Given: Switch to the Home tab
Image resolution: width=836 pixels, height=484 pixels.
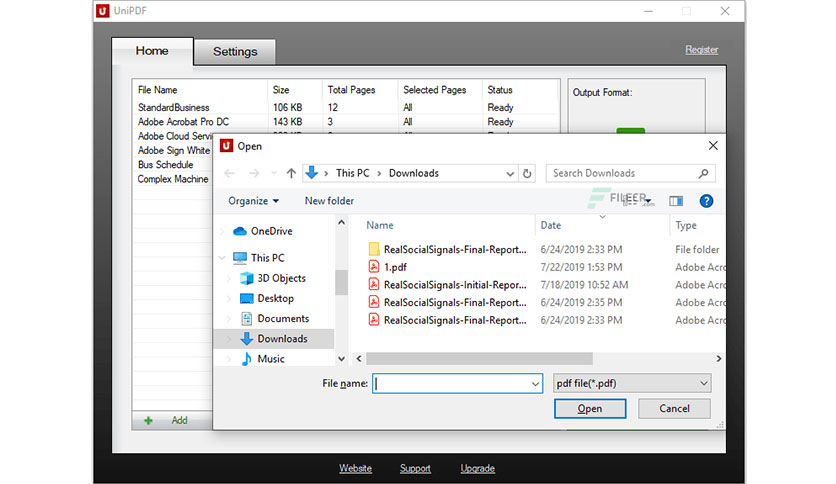Looking at the screenshot, I should point(152,51).
